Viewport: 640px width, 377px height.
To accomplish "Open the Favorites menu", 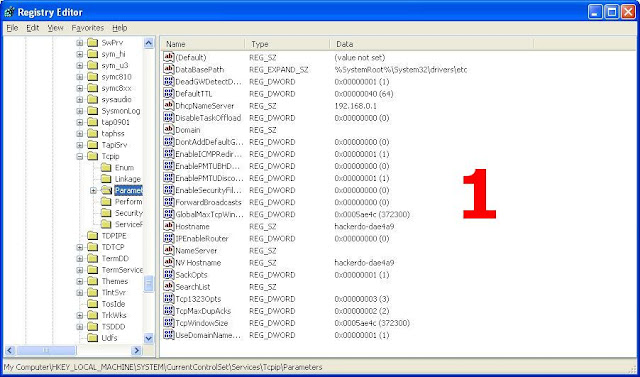I will (88, 28).
